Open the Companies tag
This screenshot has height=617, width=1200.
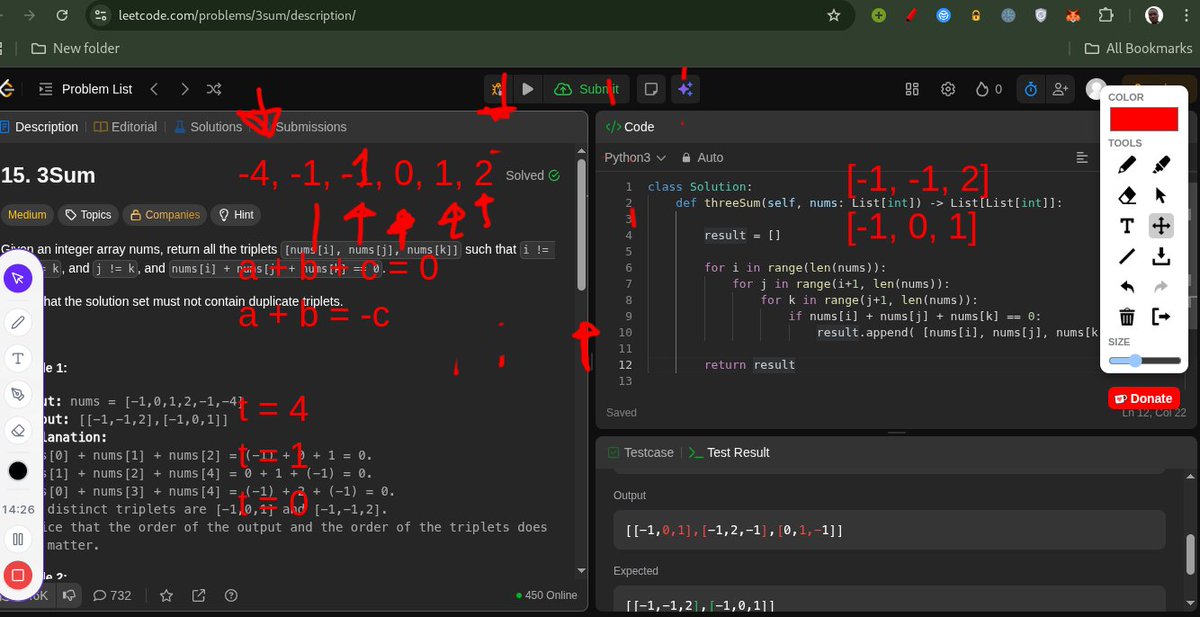(163, 215)
